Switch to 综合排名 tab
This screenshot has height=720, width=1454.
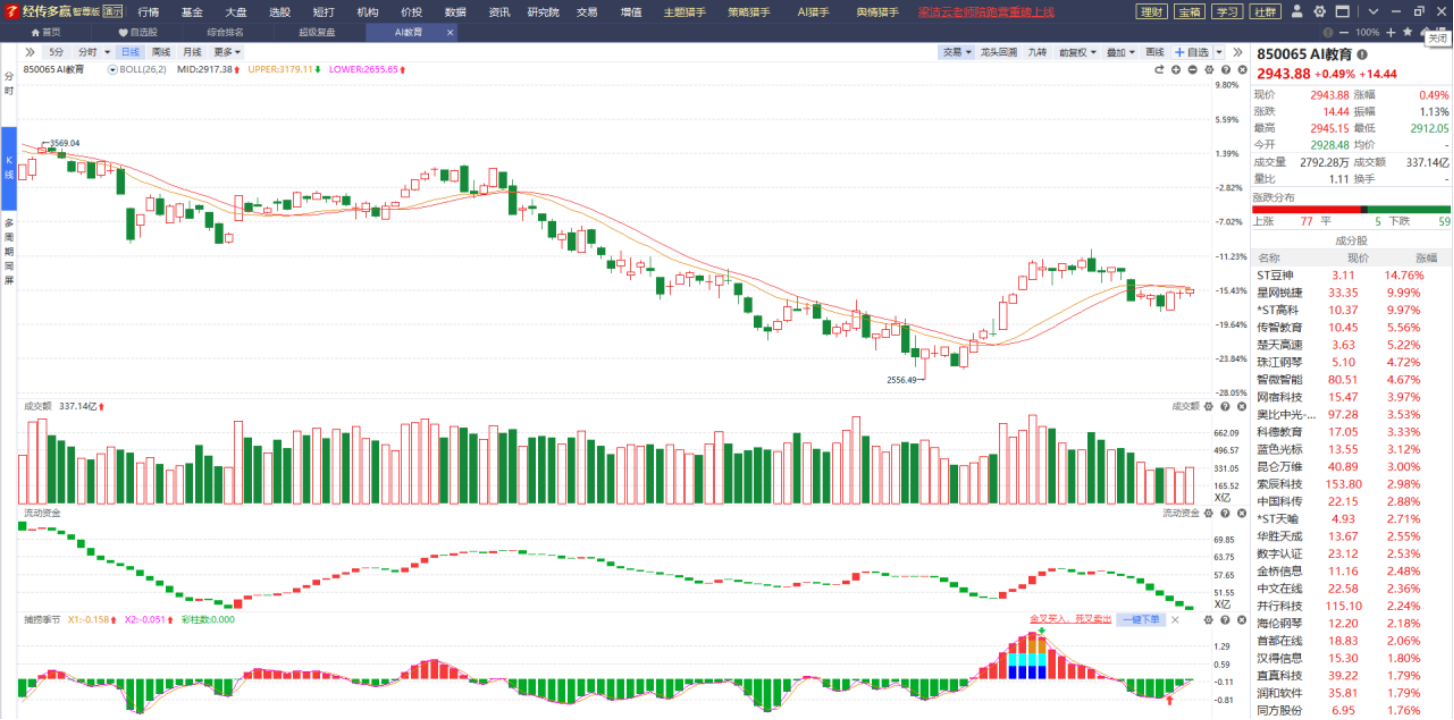[x=225, y=32]
